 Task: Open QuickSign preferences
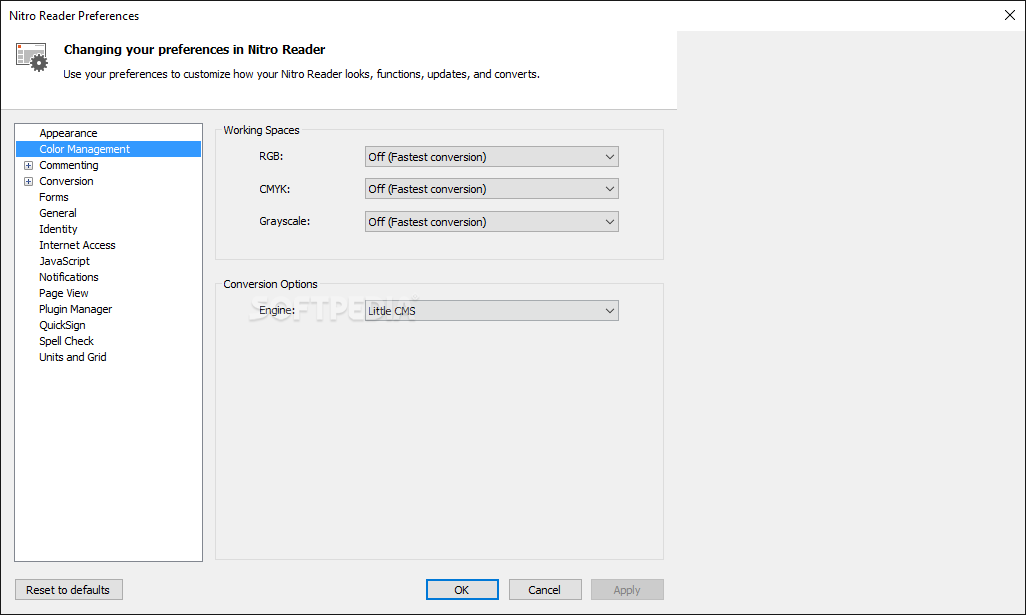62,325
